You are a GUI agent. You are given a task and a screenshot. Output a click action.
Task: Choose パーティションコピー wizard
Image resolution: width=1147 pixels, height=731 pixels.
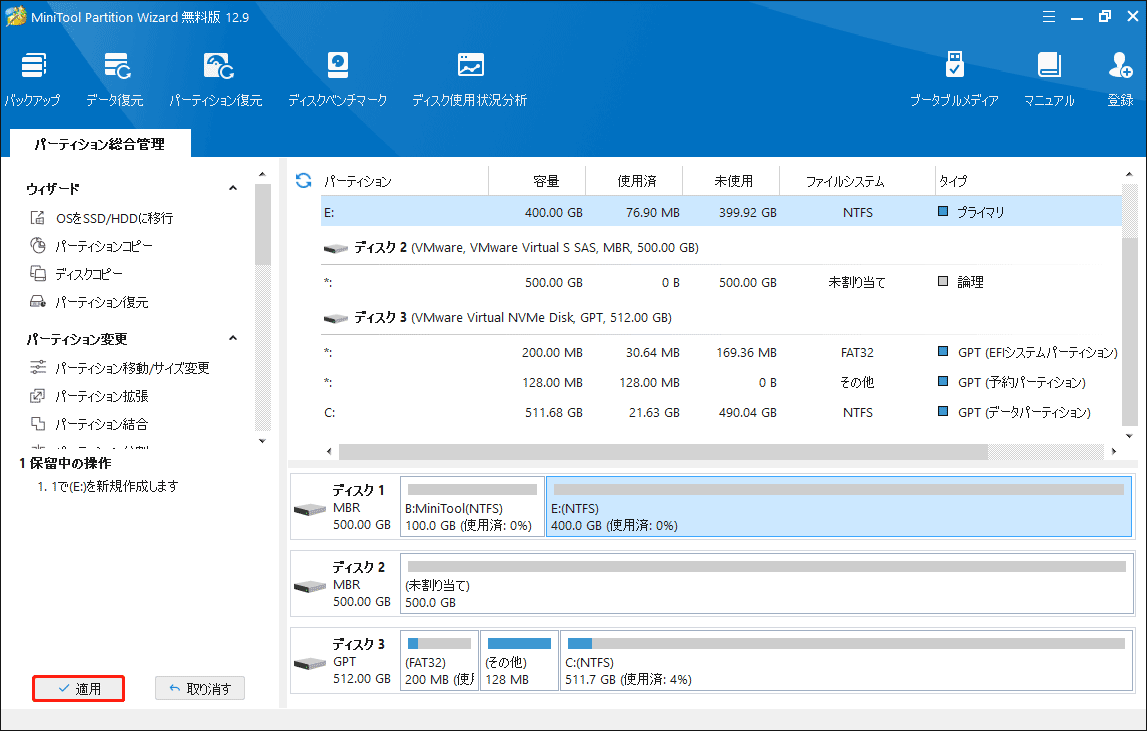[91, 246]
